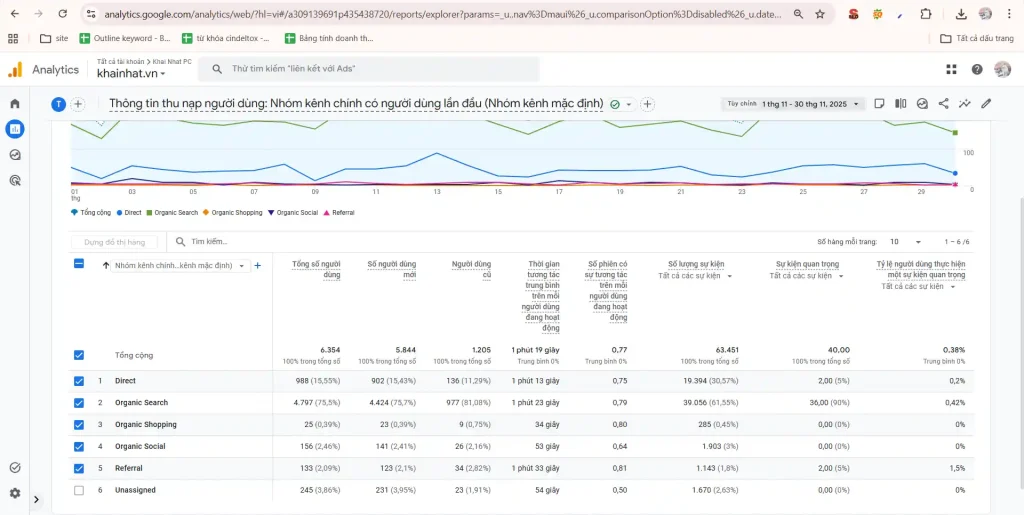1024x515 pixels.
Task: Click the Analytics search field
Action: [369, 69]
